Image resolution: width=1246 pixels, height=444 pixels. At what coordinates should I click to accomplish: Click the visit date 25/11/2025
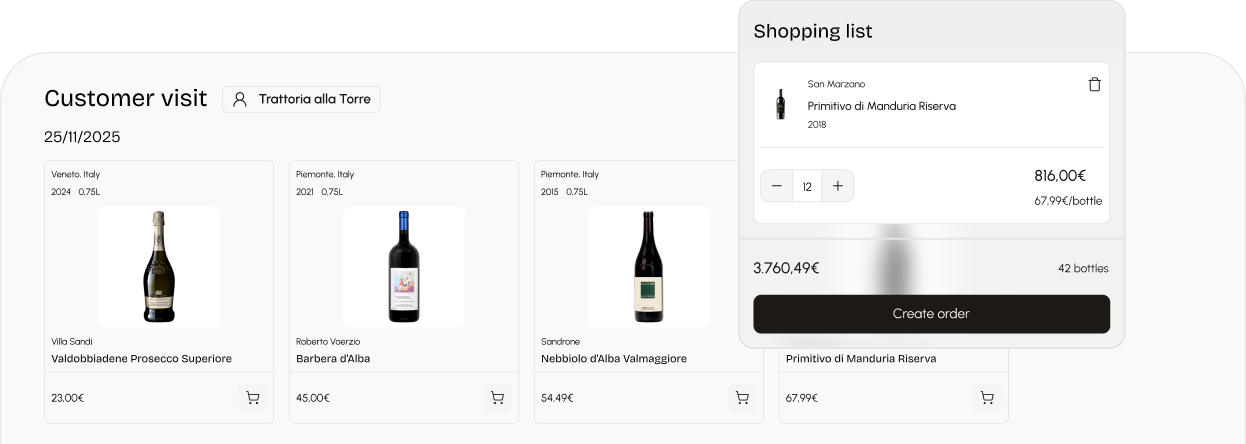pos(82,137)
